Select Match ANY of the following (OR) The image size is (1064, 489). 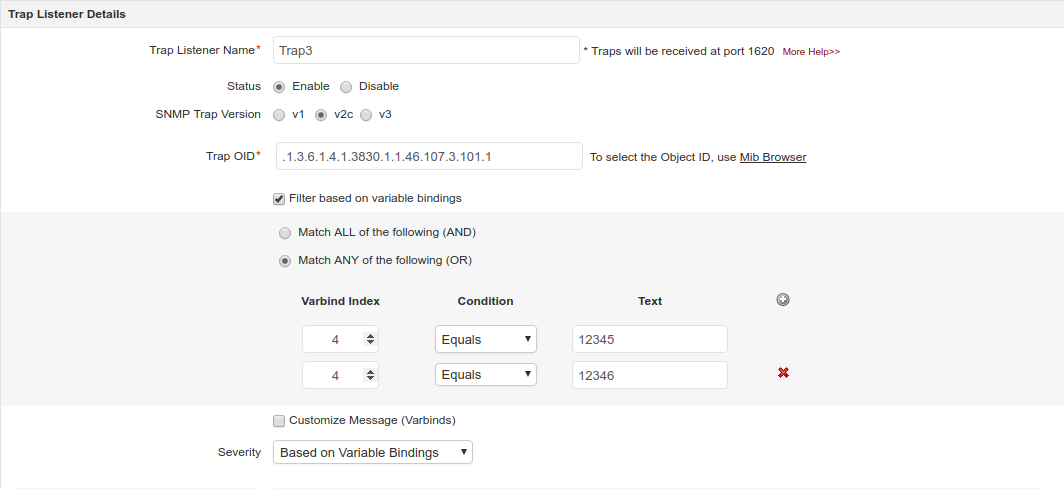pos(285,261)
